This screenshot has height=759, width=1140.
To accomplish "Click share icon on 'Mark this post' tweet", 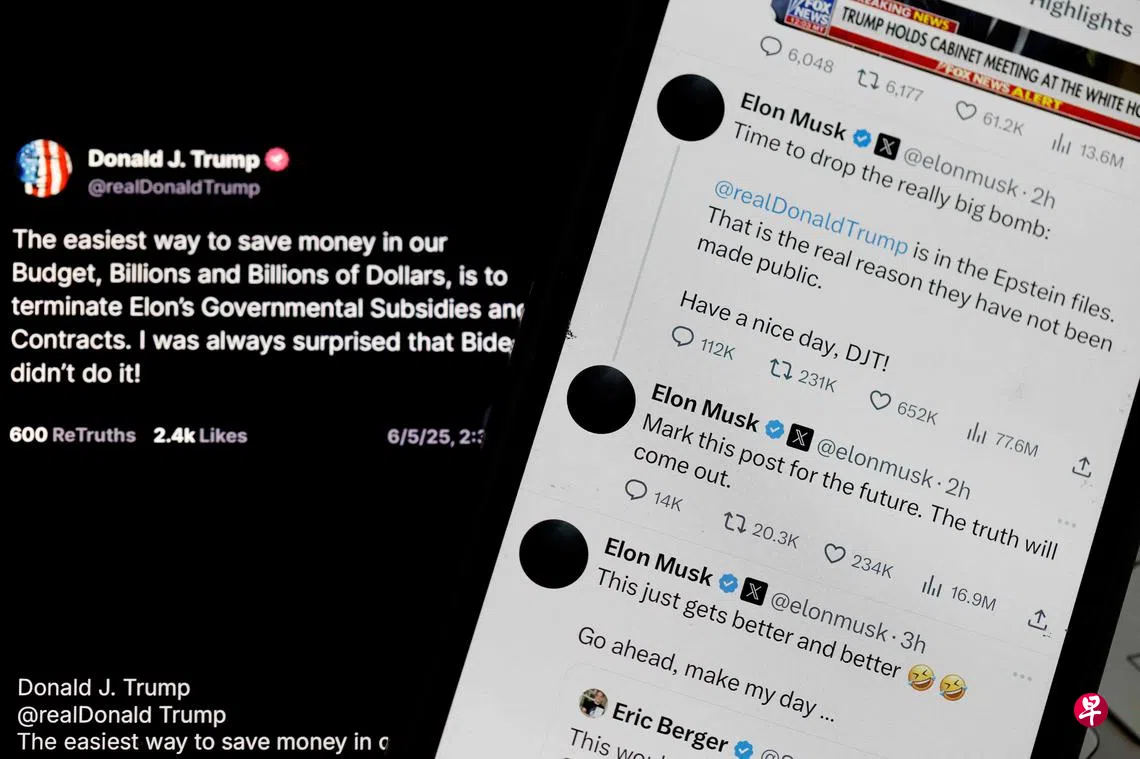I will 1037,619.
